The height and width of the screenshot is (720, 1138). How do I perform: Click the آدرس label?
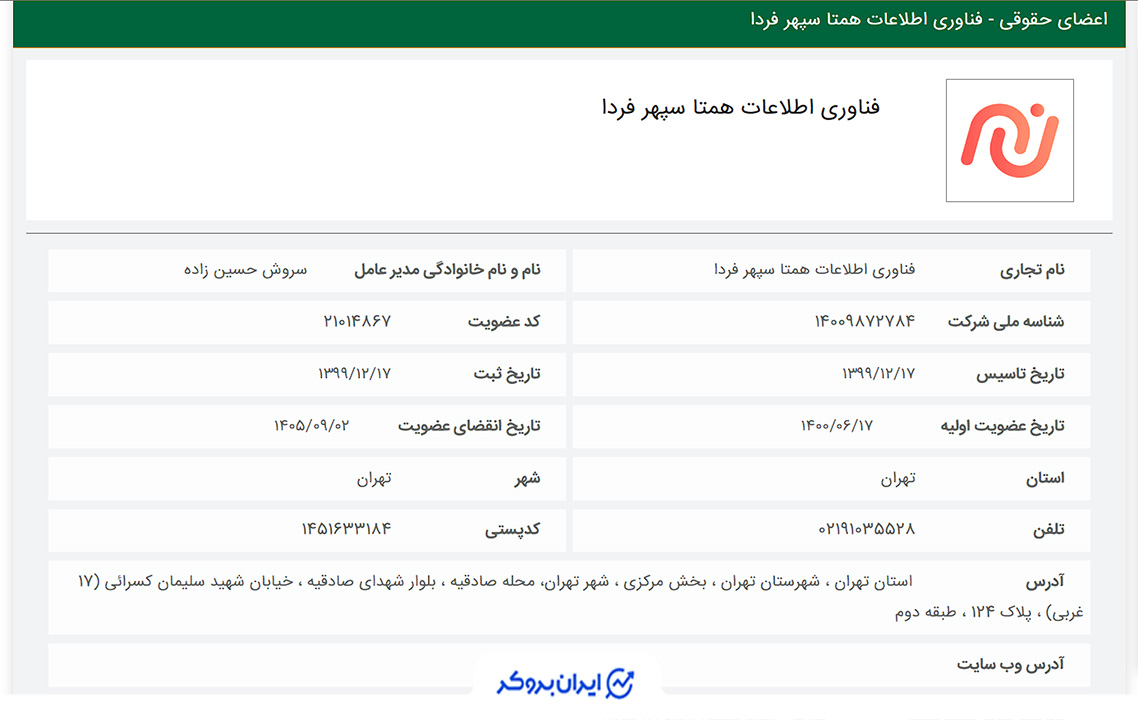tap(1044, 581)
